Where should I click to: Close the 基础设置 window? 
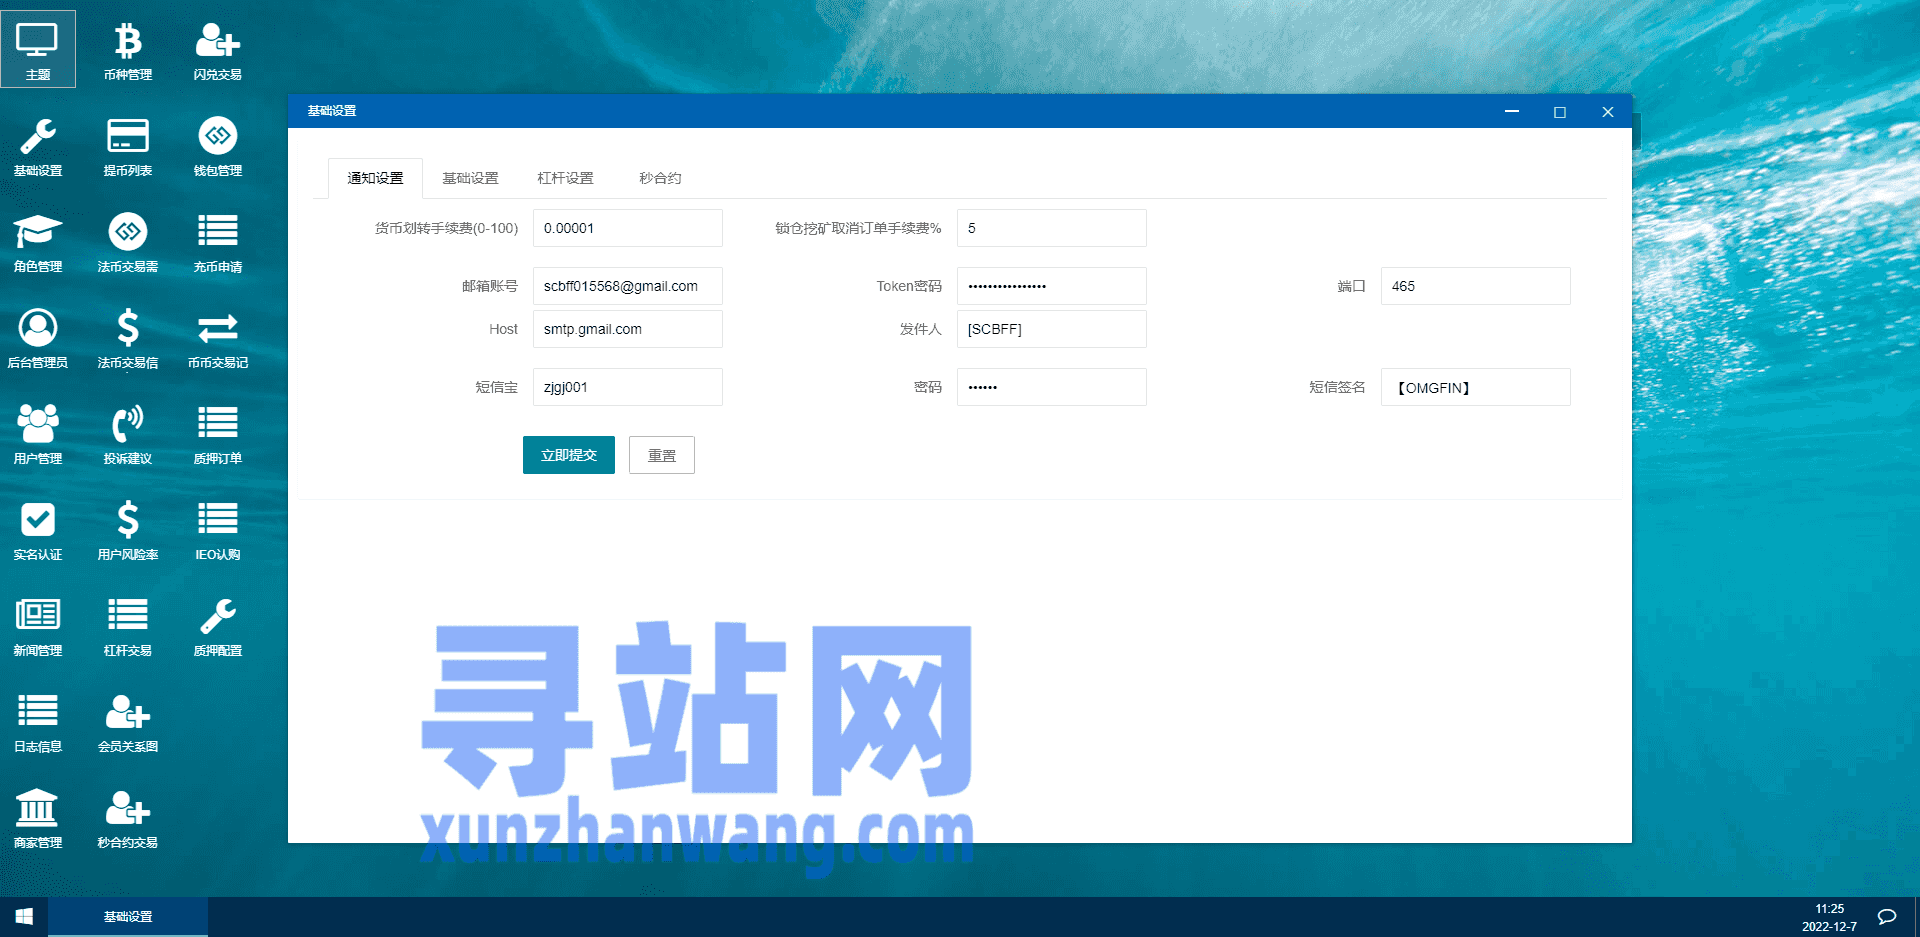click(x=1608, y=111)
